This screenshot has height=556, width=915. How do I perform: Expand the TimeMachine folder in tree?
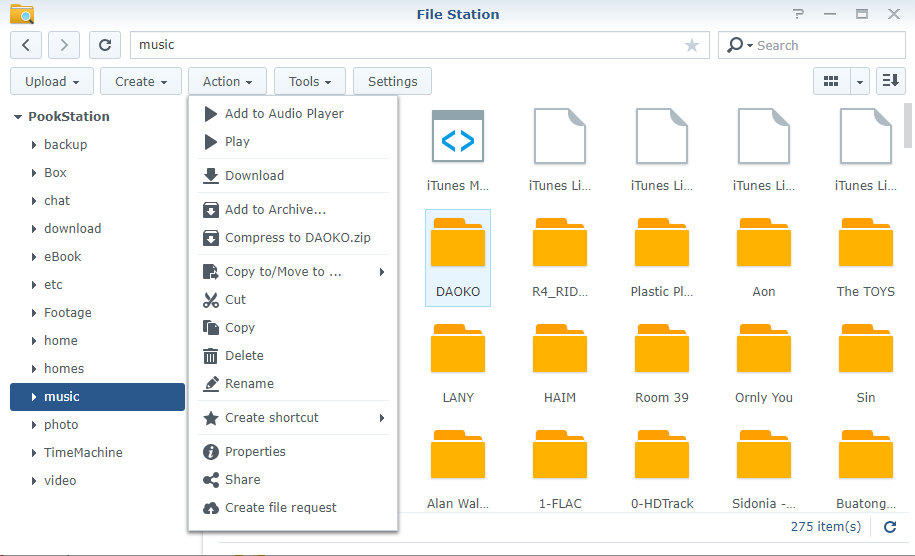[34, 453]
